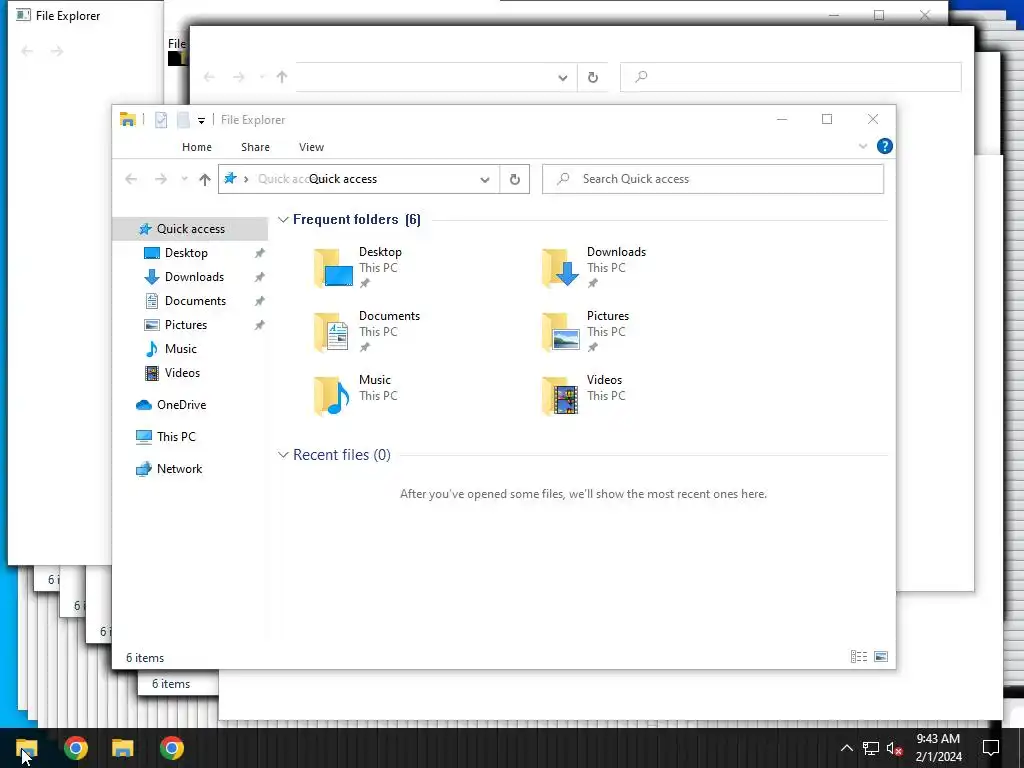Open Network in the navigation pane
1024x768 pixels.
179,469
